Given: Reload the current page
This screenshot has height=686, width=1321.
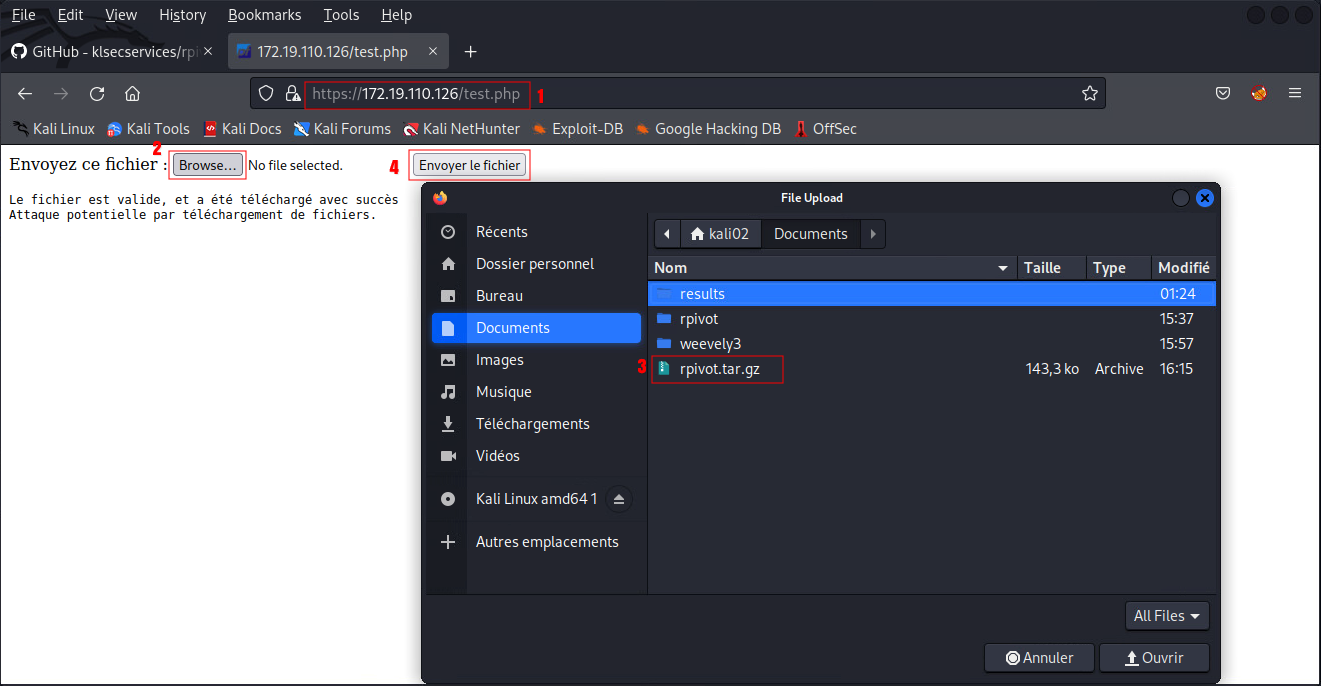Looking at the screenshot, I should tap(97, 94).
